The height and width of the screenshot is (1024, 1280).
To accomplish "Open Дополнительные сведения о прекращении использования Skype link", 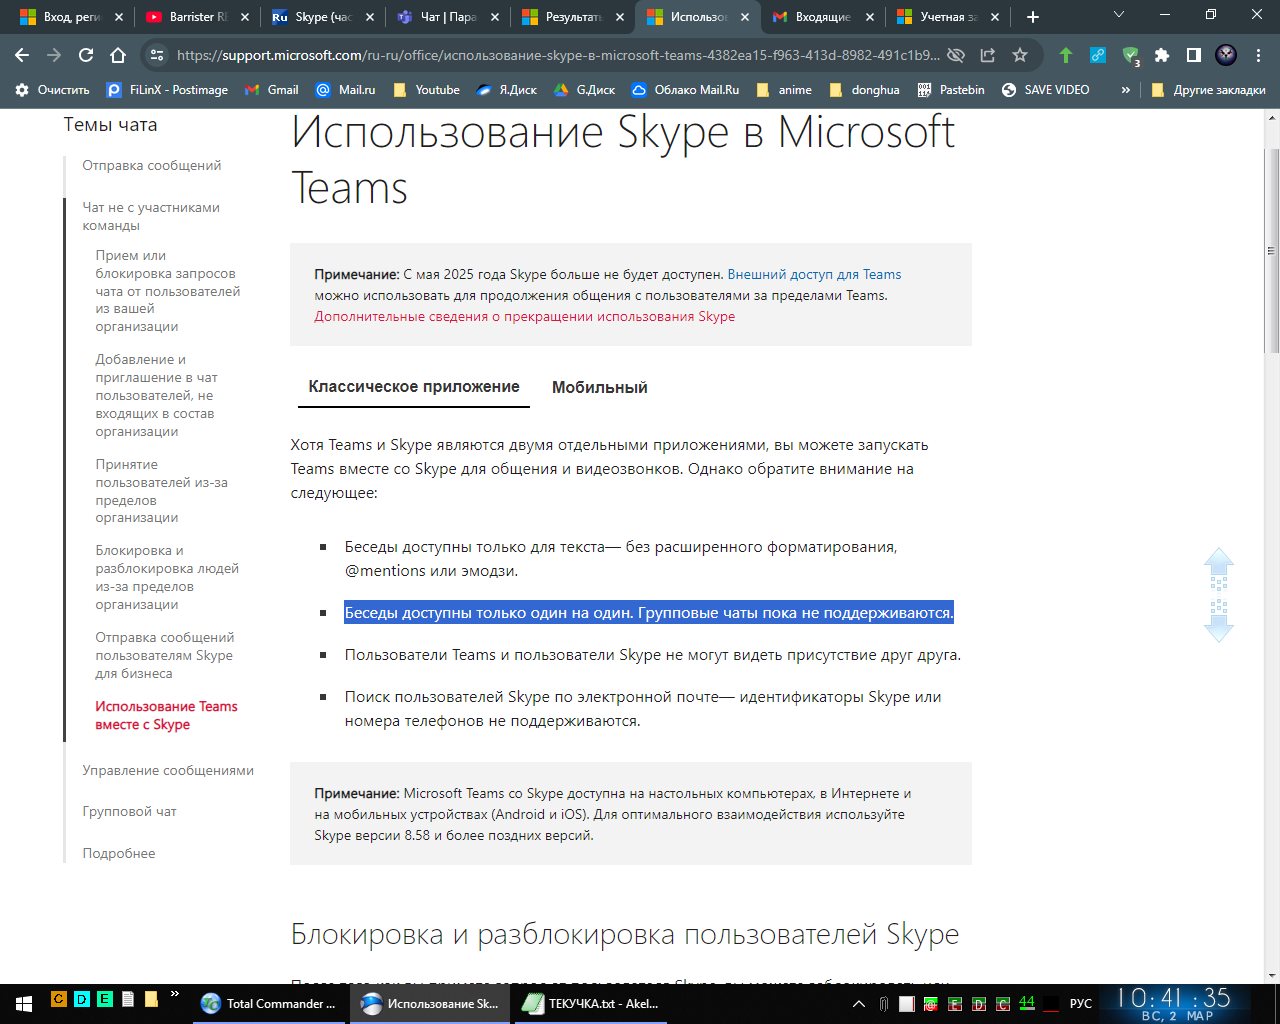I will (524, 316).
